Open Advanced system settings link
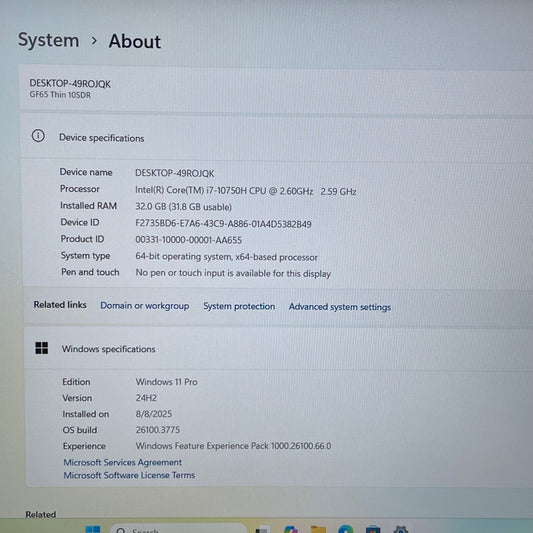The image size is (533, 533). pyautogui.click(x=340, y=307)
